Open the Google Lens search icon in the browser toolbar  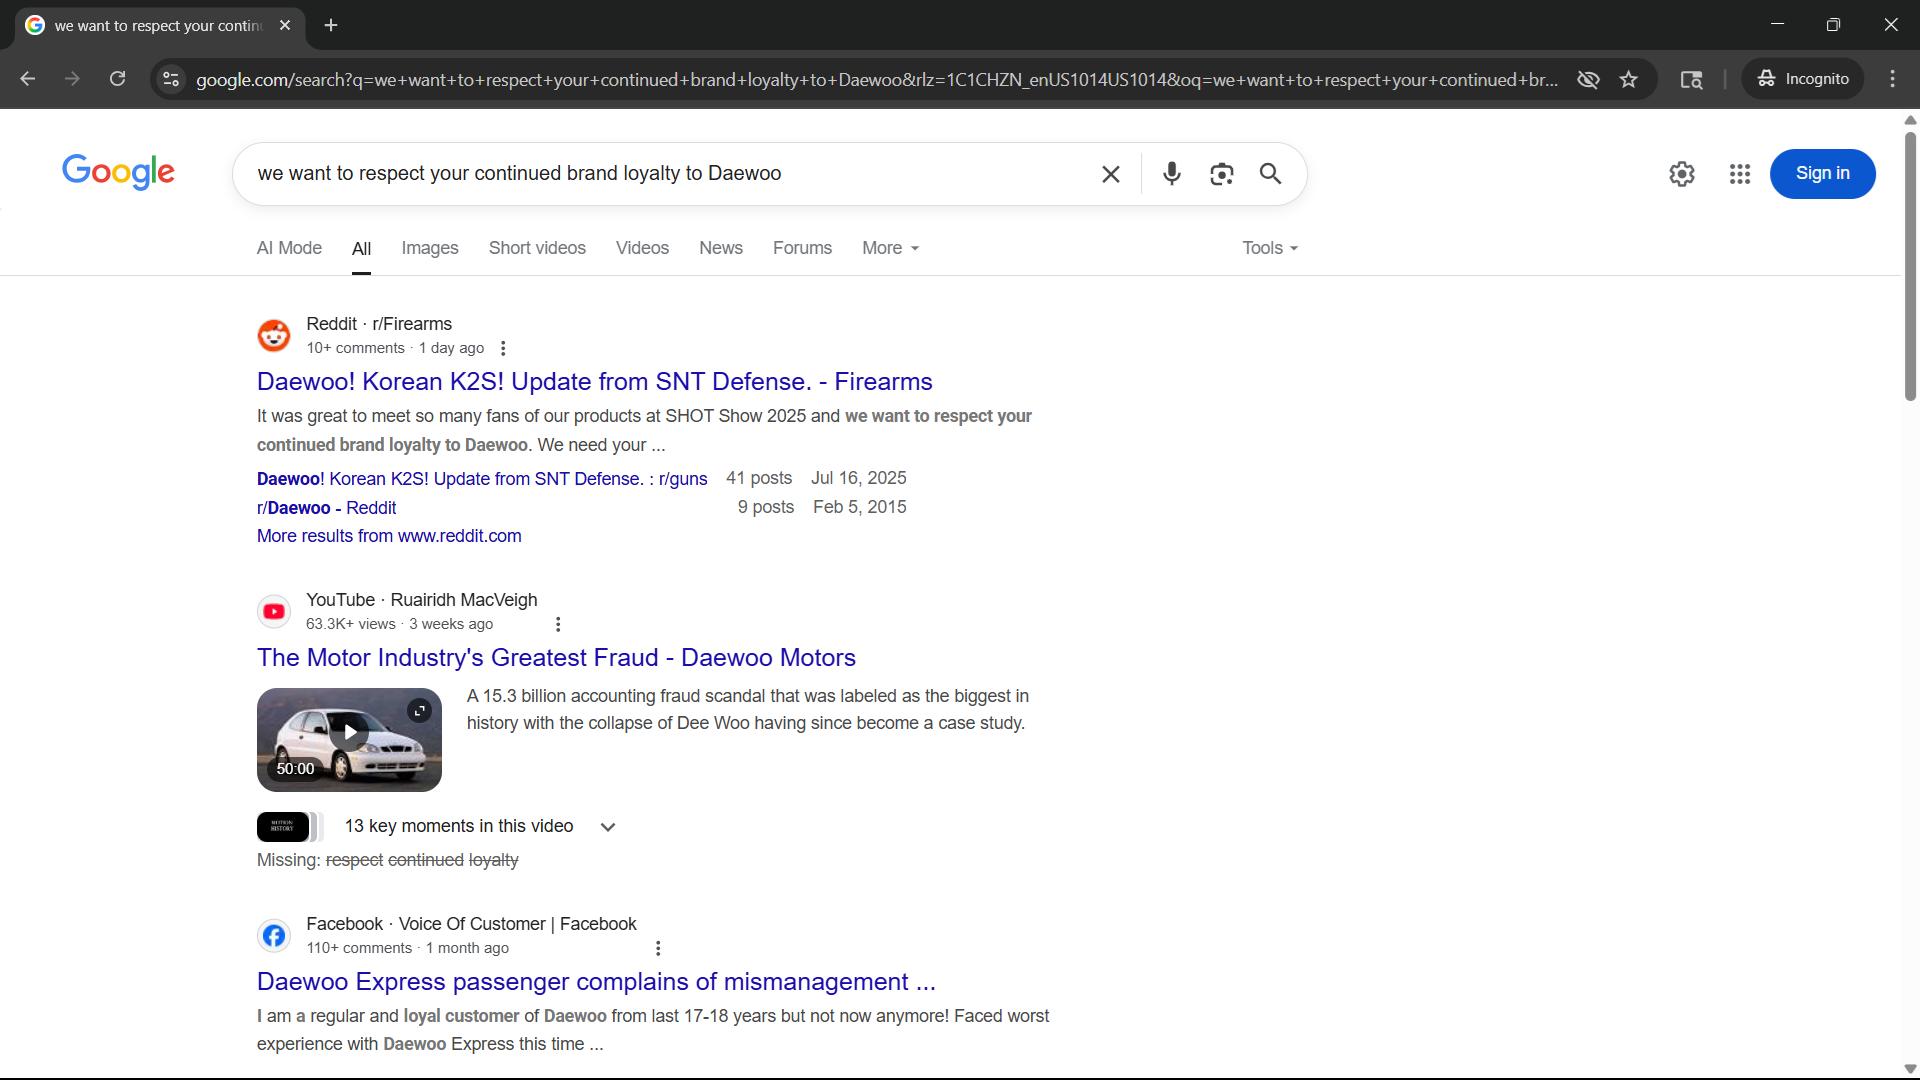point(1691,79)
